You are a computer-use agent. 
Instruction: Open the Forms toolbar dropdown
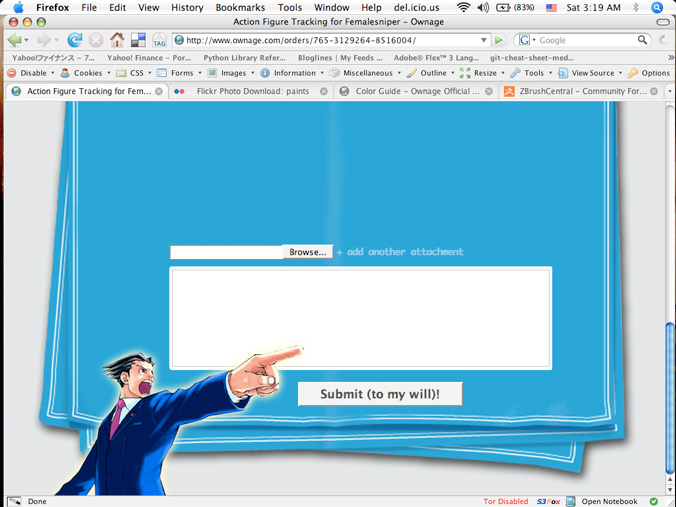(179, 73)
